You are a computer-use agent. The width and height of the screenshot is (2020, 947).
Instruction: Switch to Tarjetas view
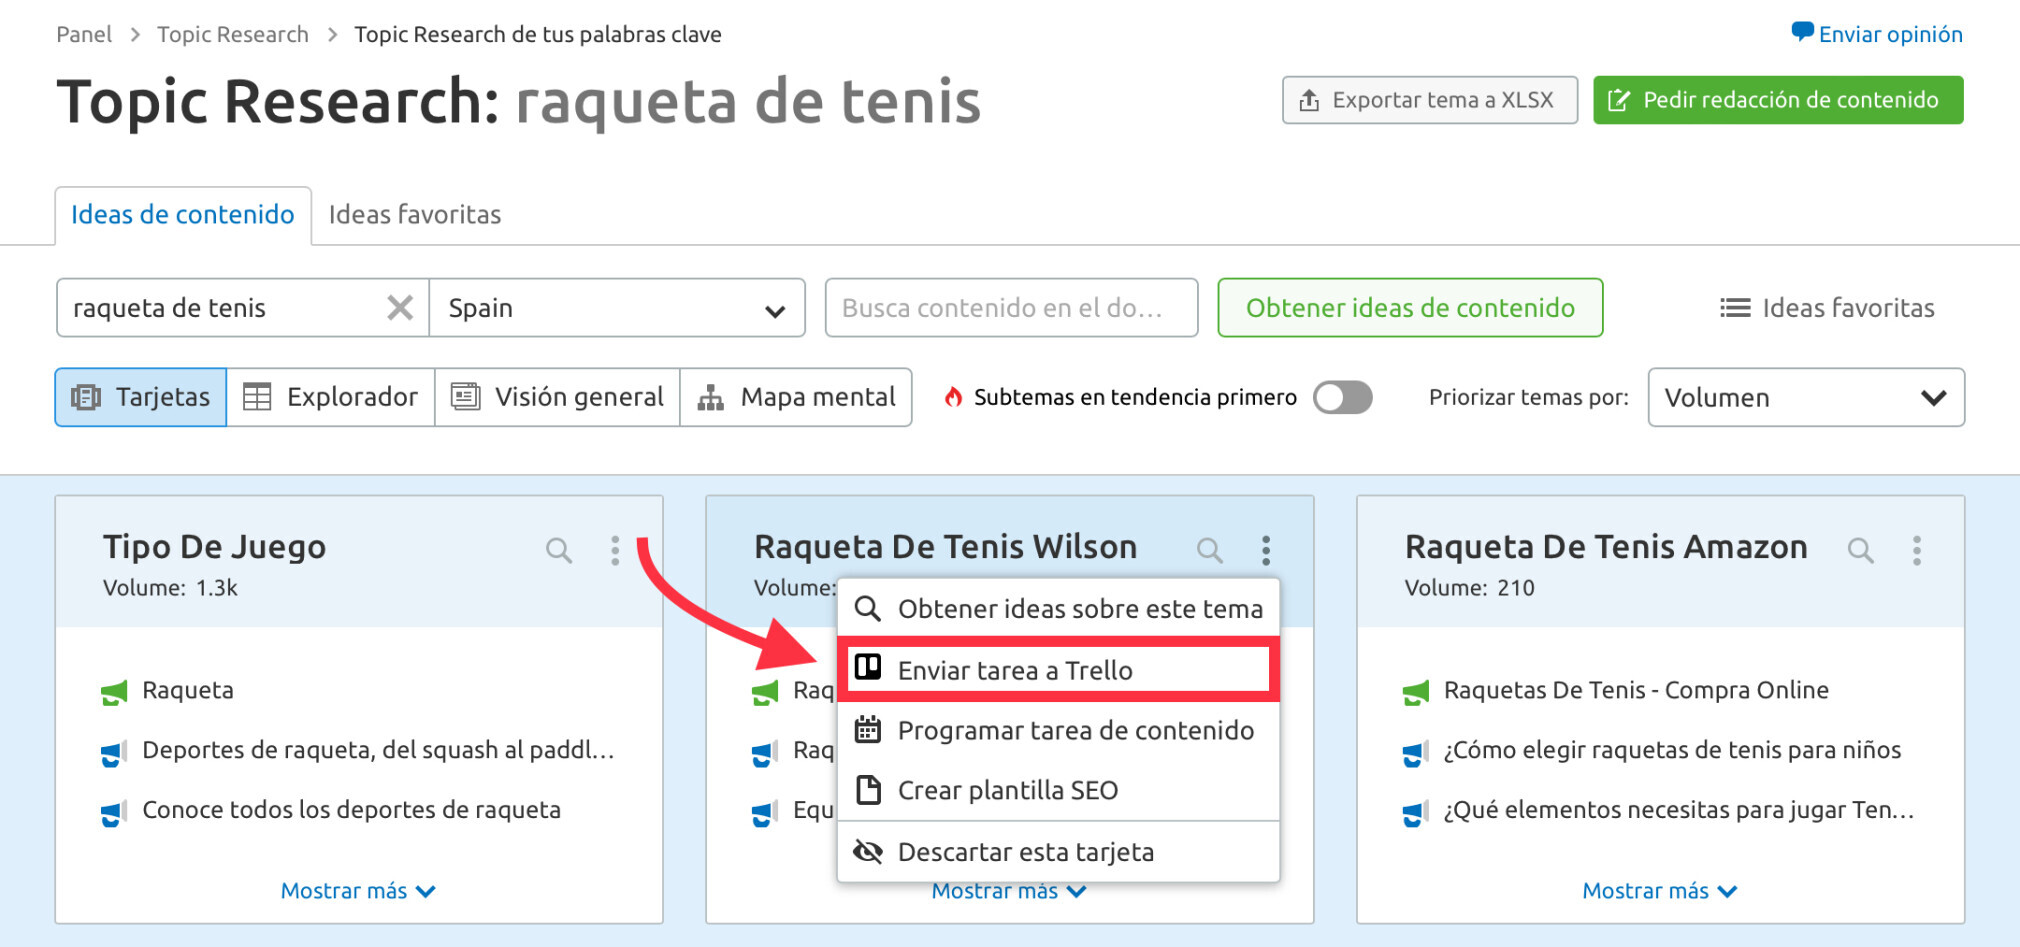pyautogui.click(x=141, y=397)
